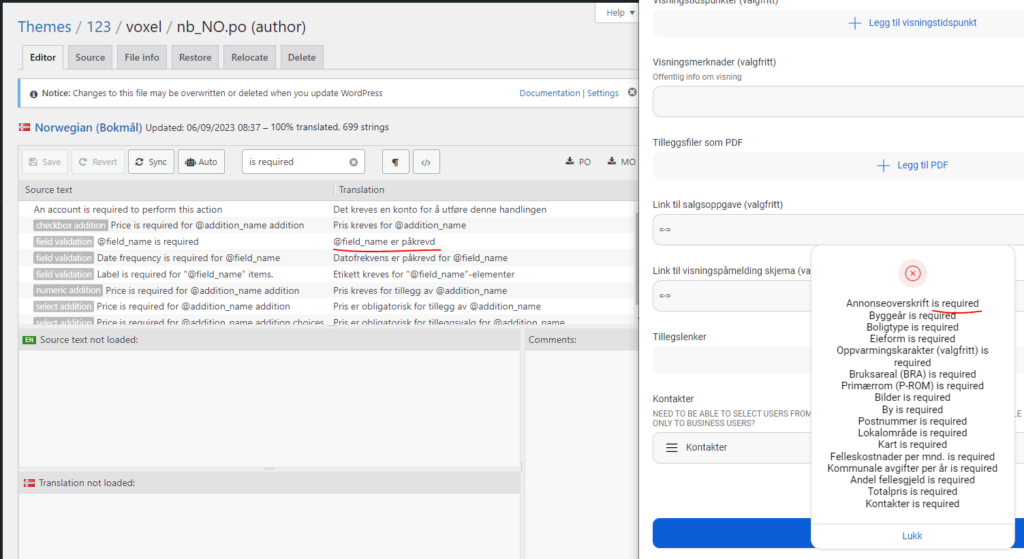Open the Kontakter dropdown field
This screenshot has height=559, width=1024.
tap(732, 447)
